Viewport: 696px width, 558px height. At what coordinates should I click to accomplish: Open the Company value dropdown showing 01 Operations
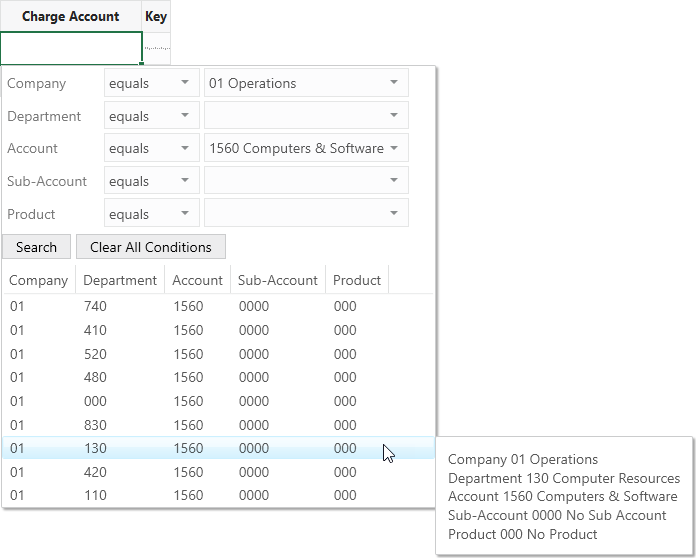306,83
